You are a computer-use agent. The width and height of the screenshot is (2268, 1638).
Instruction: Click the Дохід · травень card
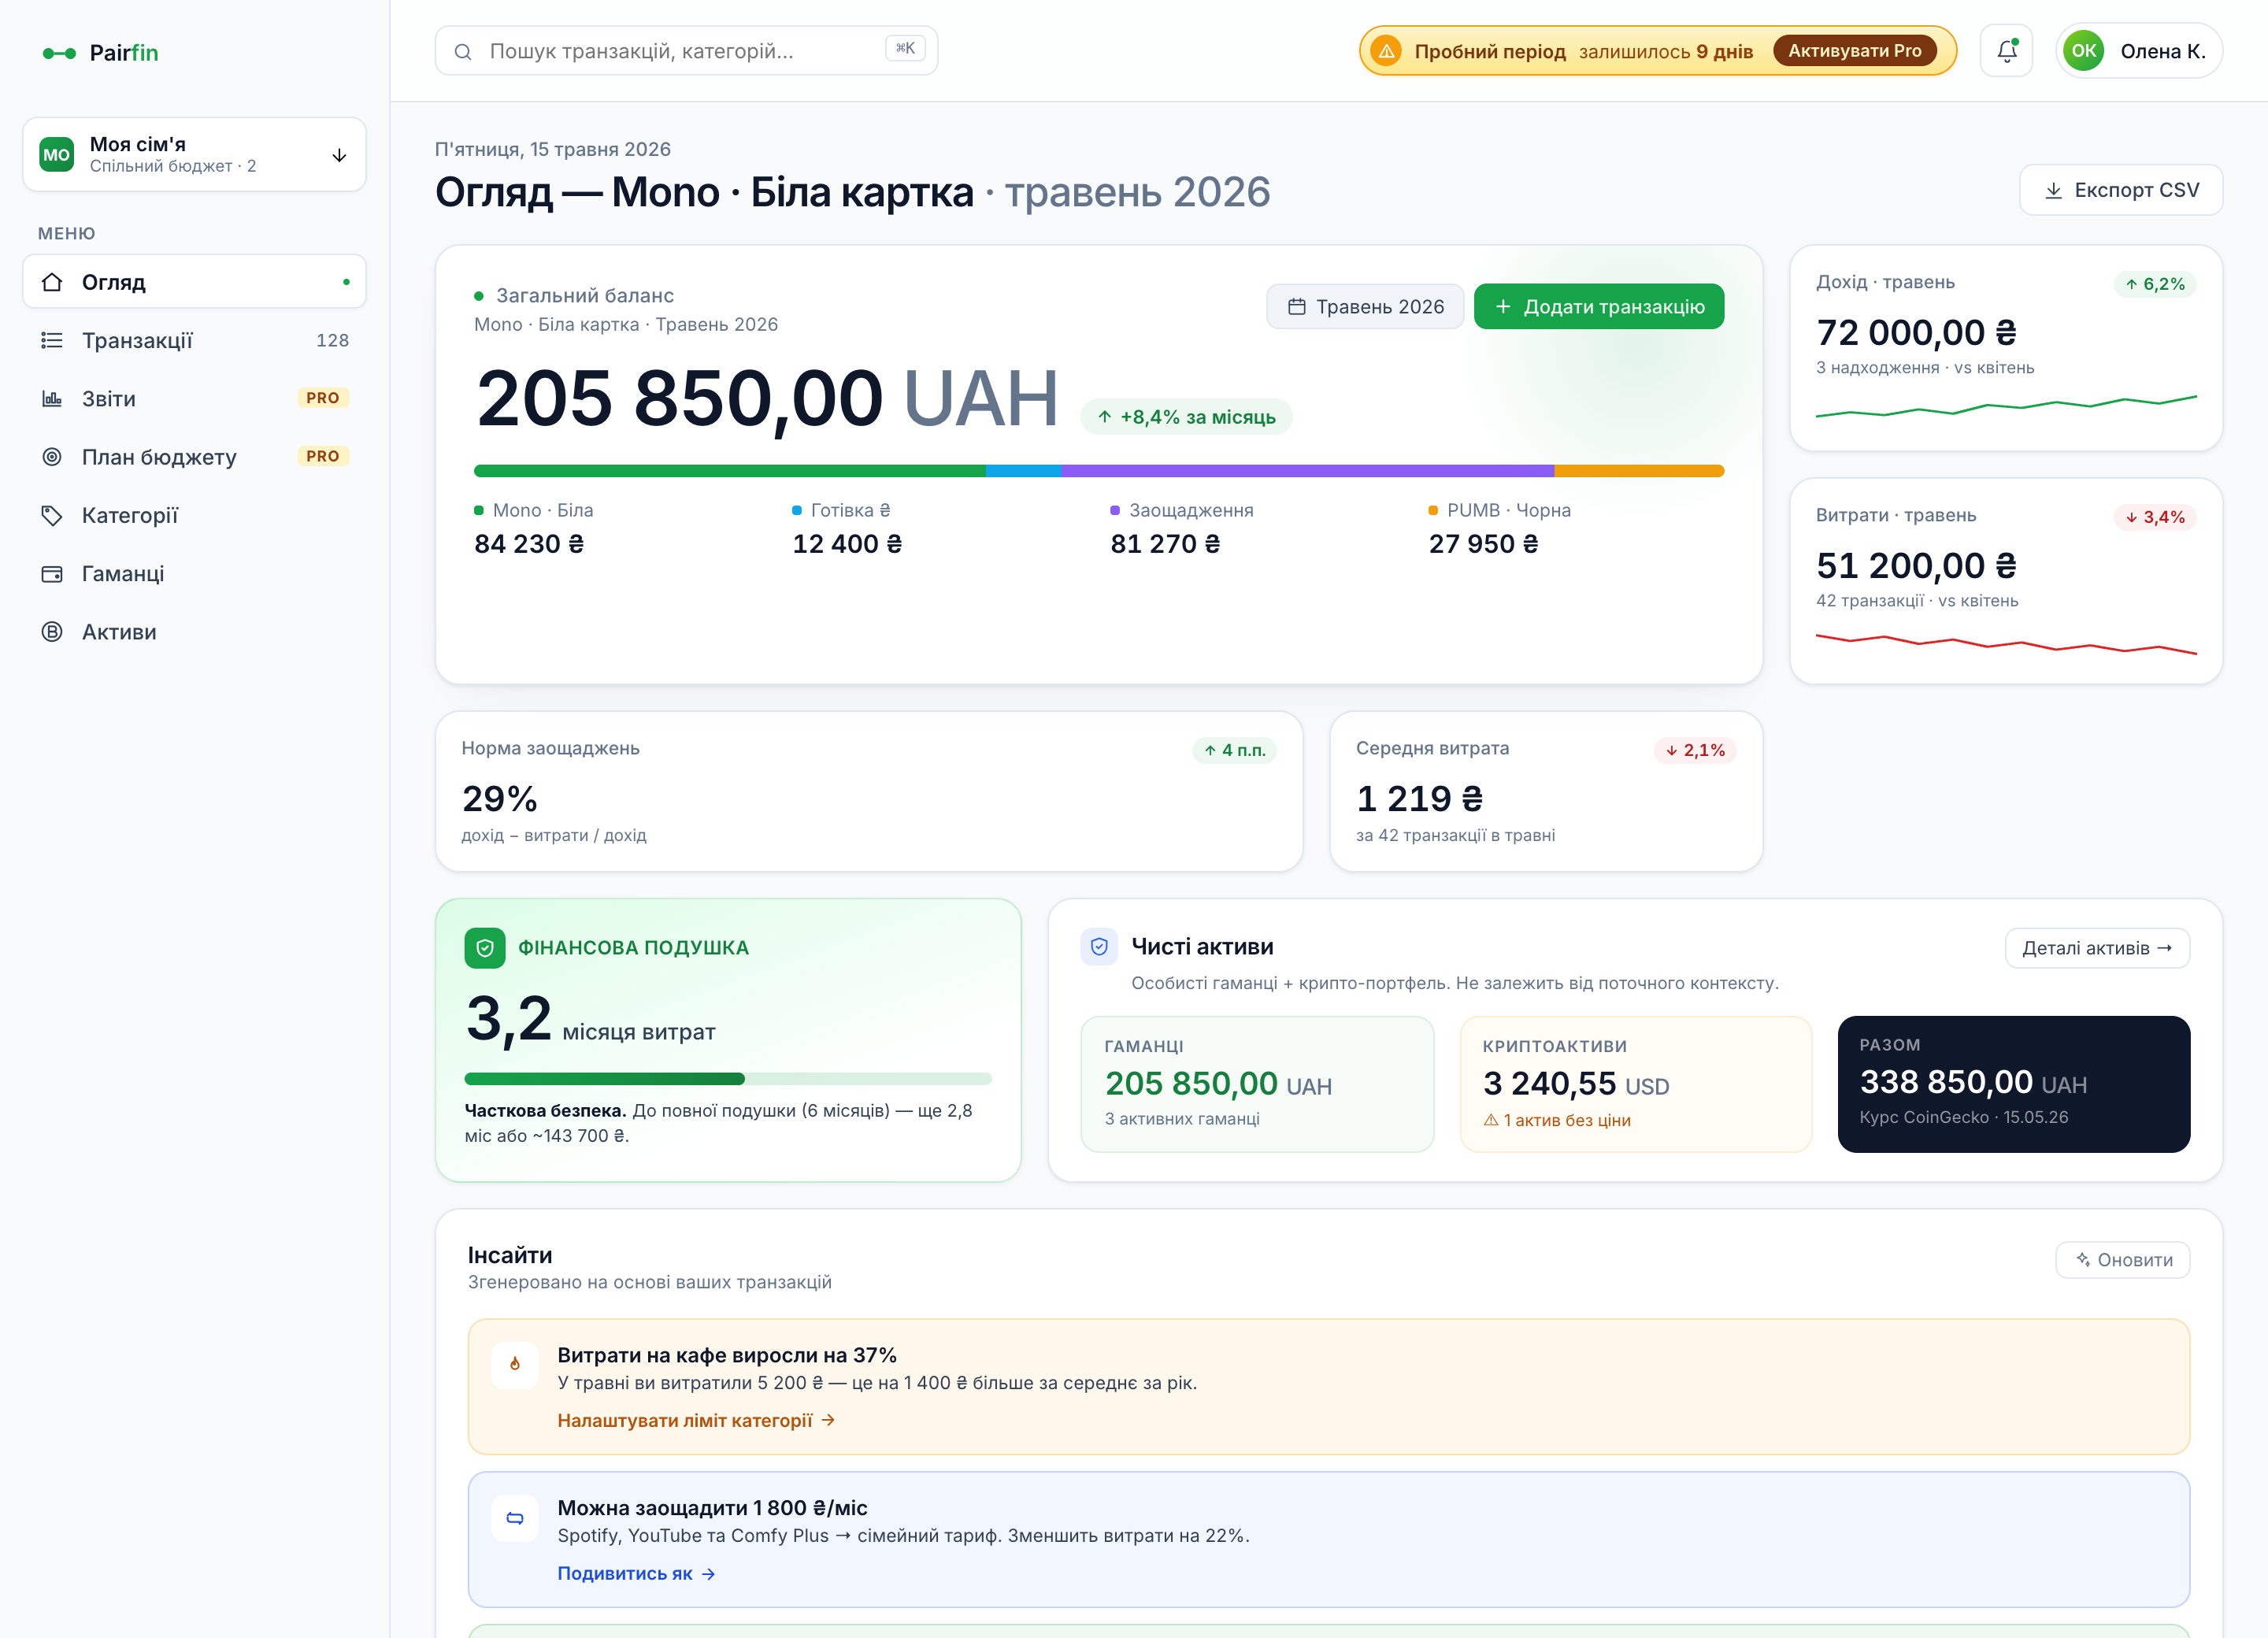pos(2006,348)
